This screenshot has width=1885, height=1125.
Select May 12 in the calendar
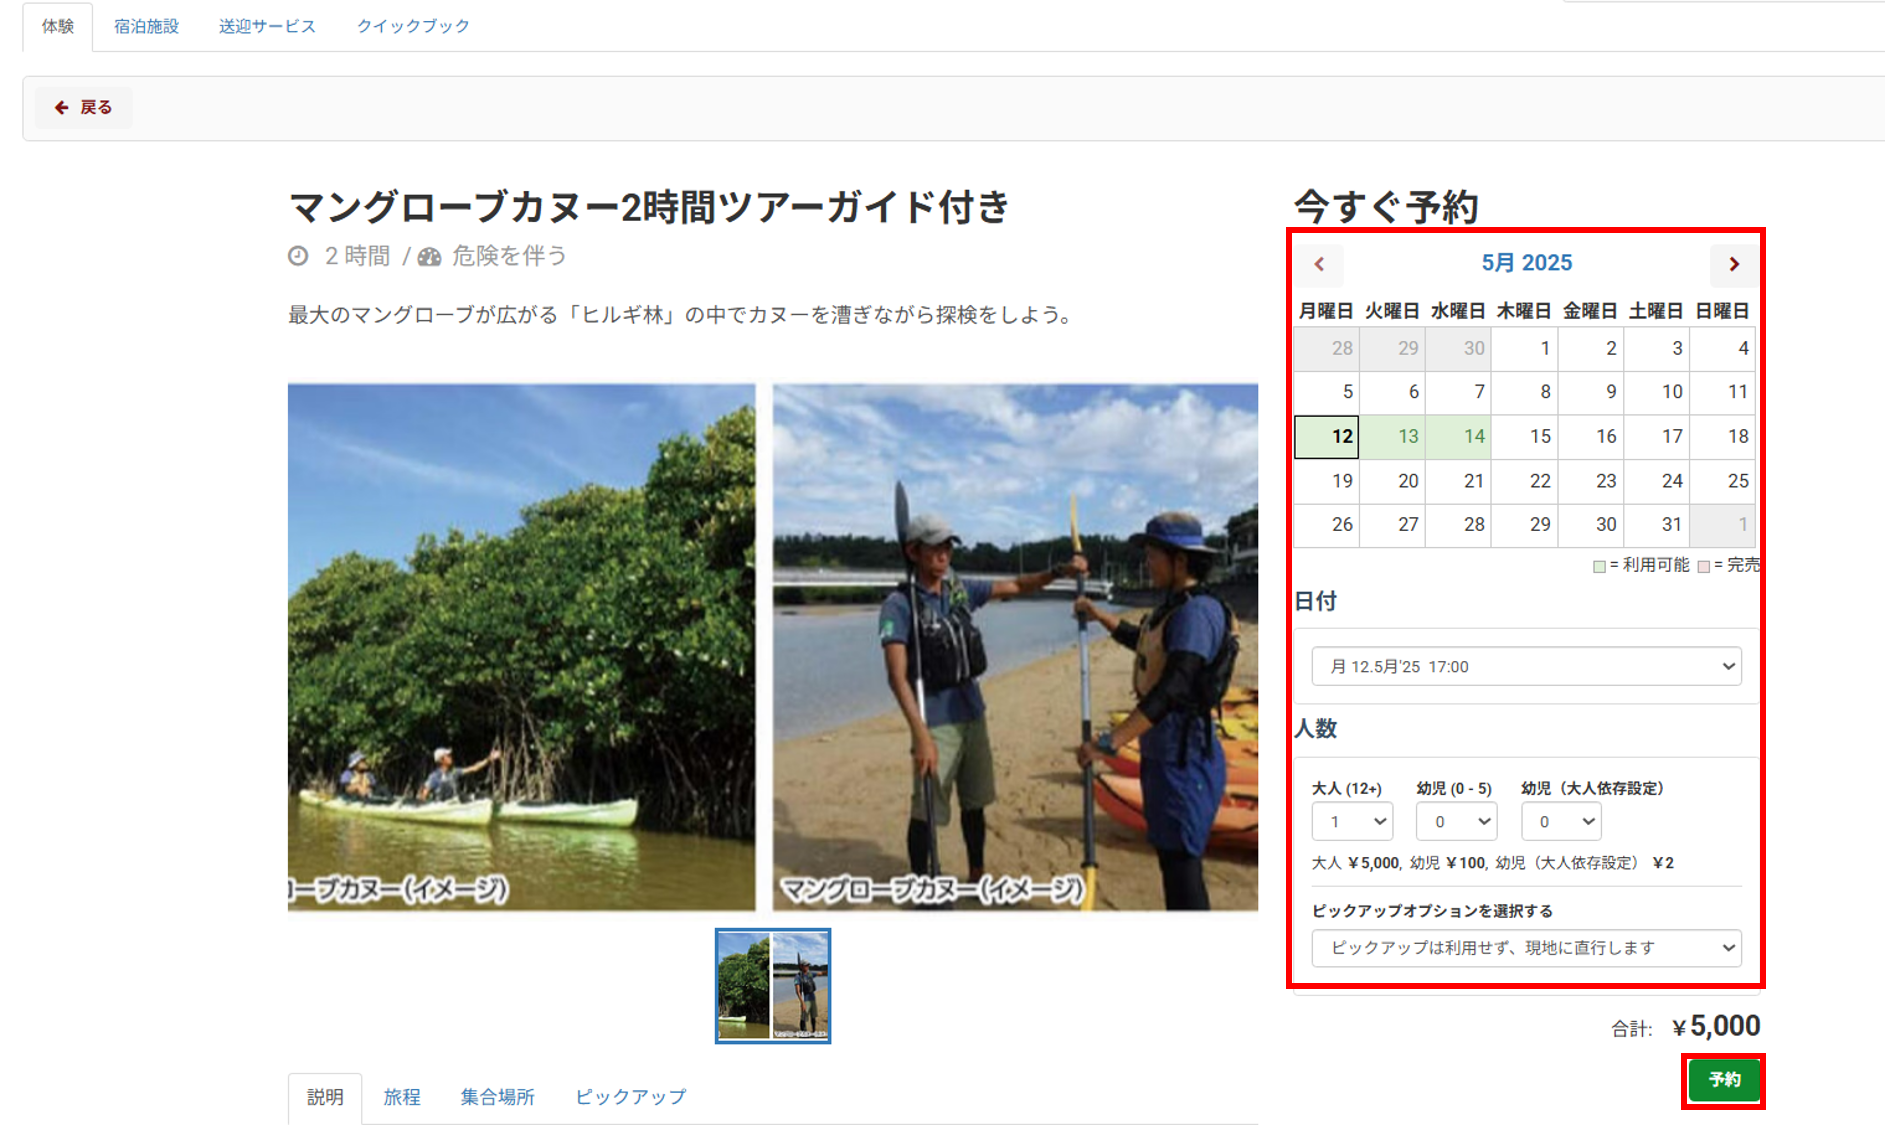pyautogui.click(x=1327, y=437)
